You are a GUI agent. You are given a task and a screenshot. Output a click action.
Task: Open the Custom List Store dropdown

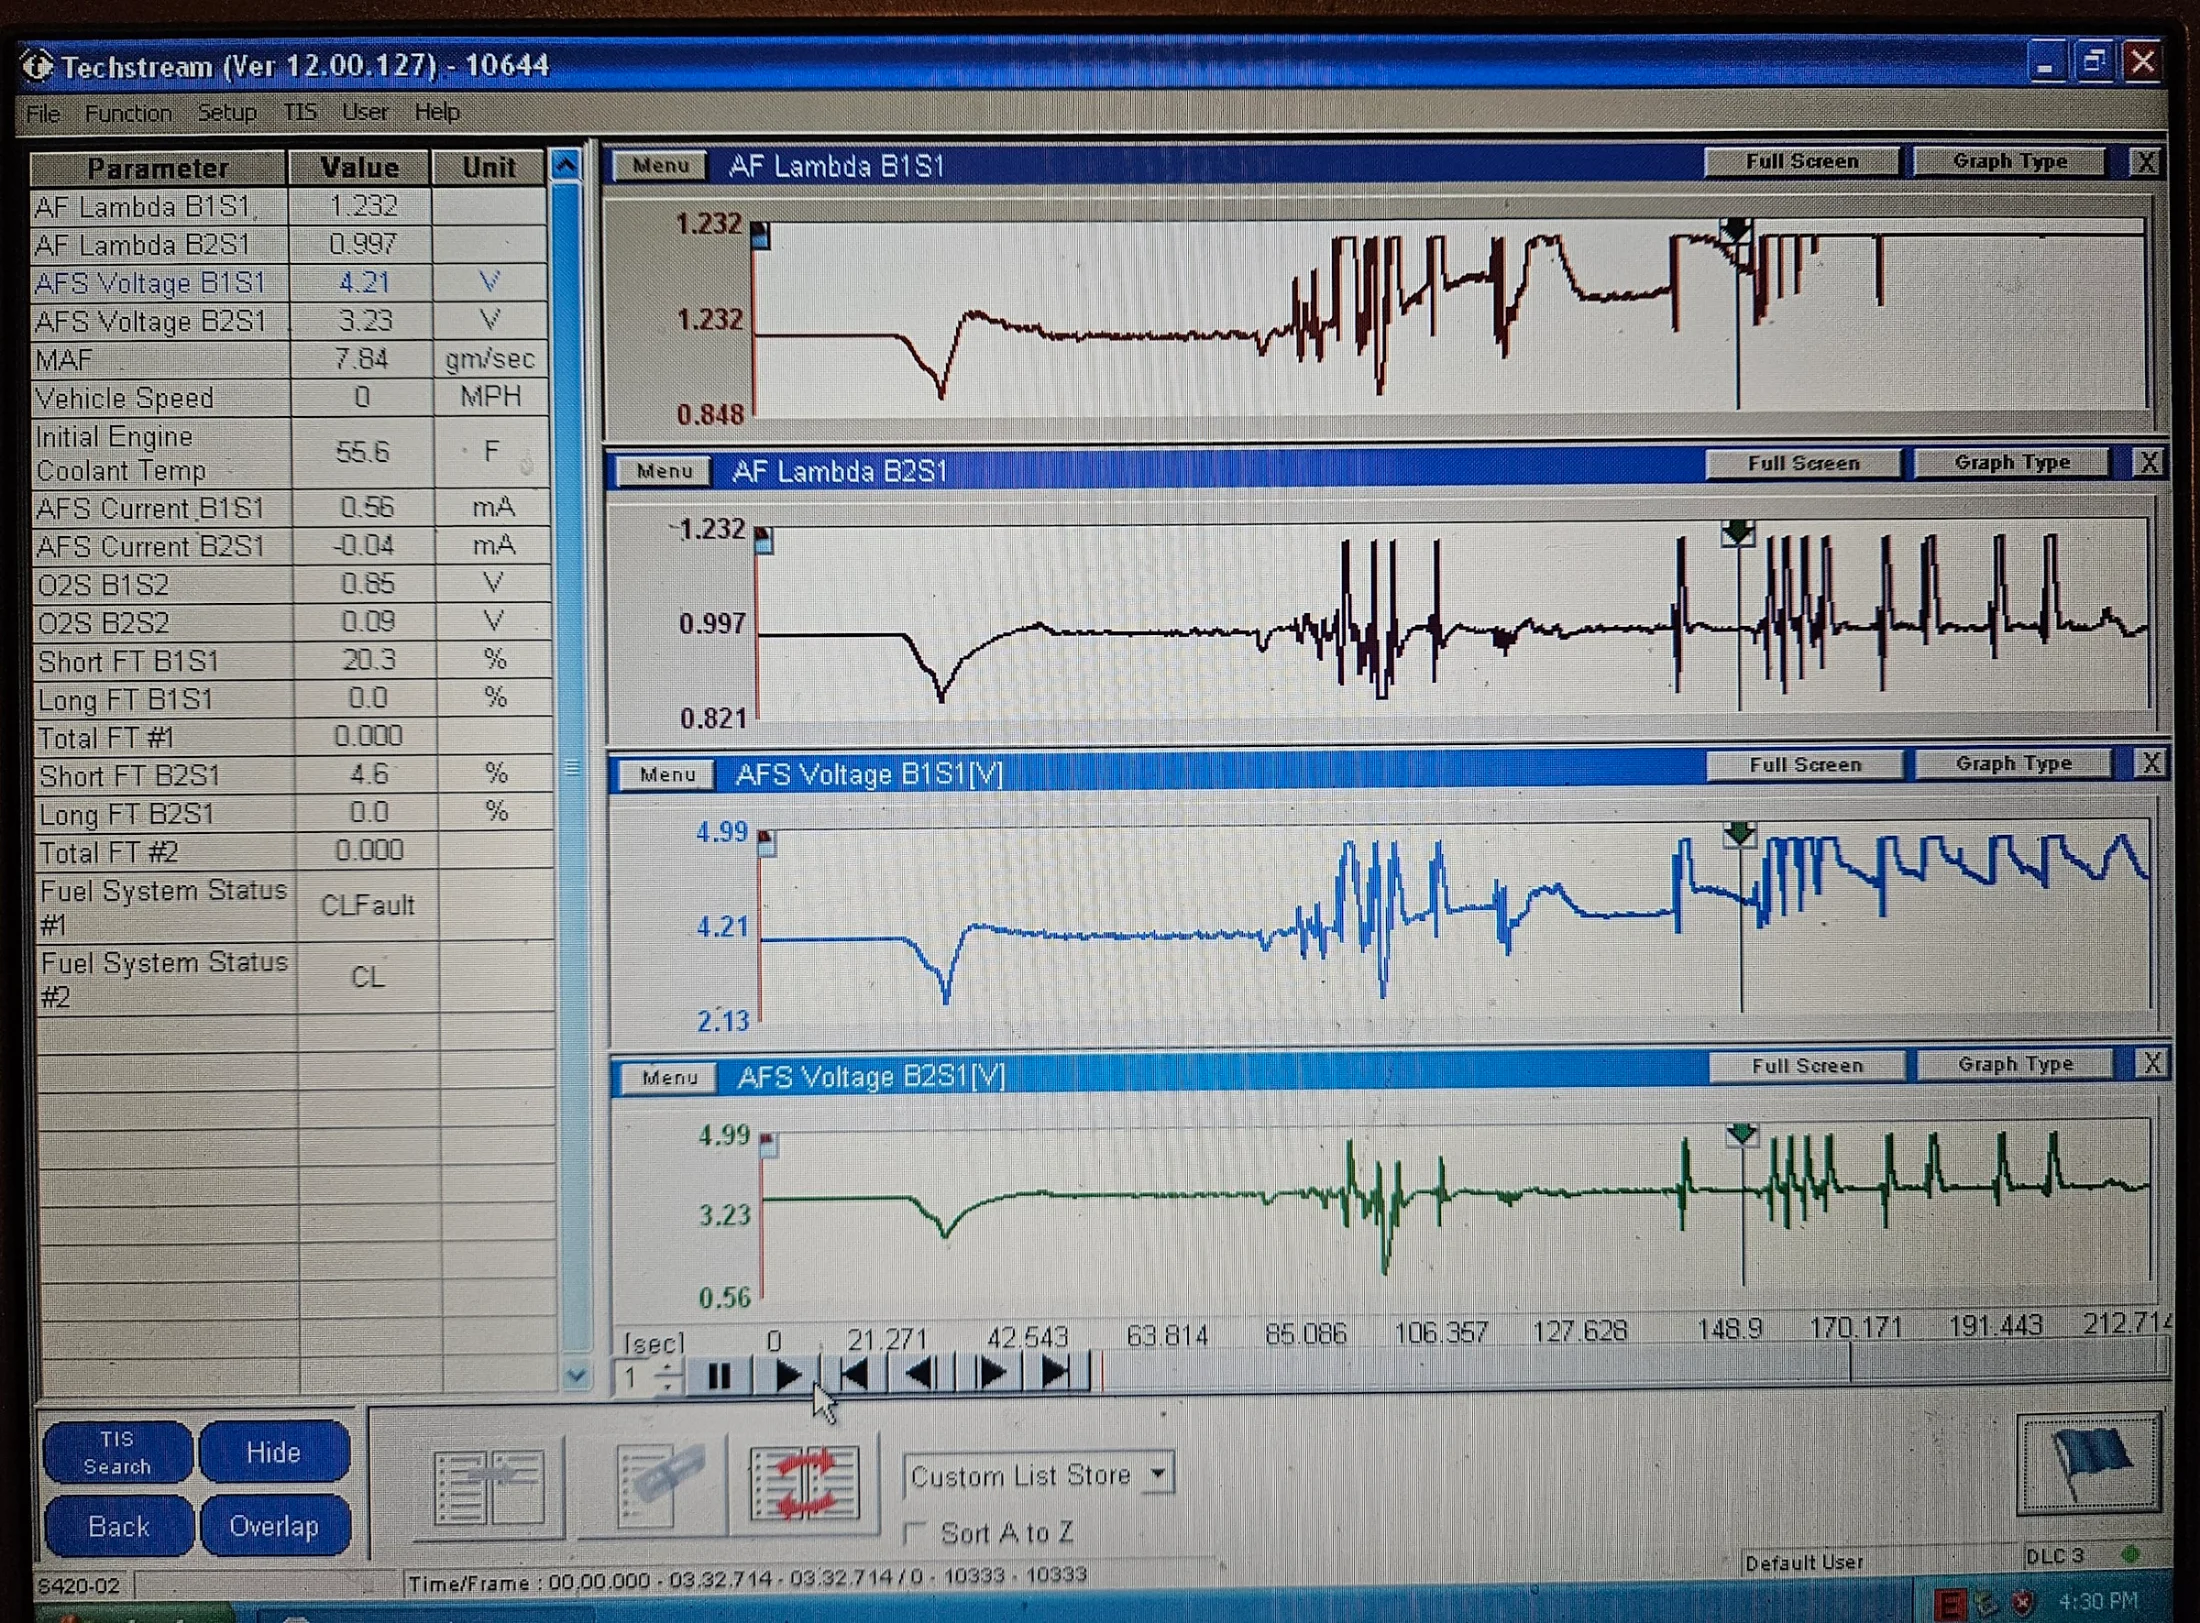click(1158, 1474)
